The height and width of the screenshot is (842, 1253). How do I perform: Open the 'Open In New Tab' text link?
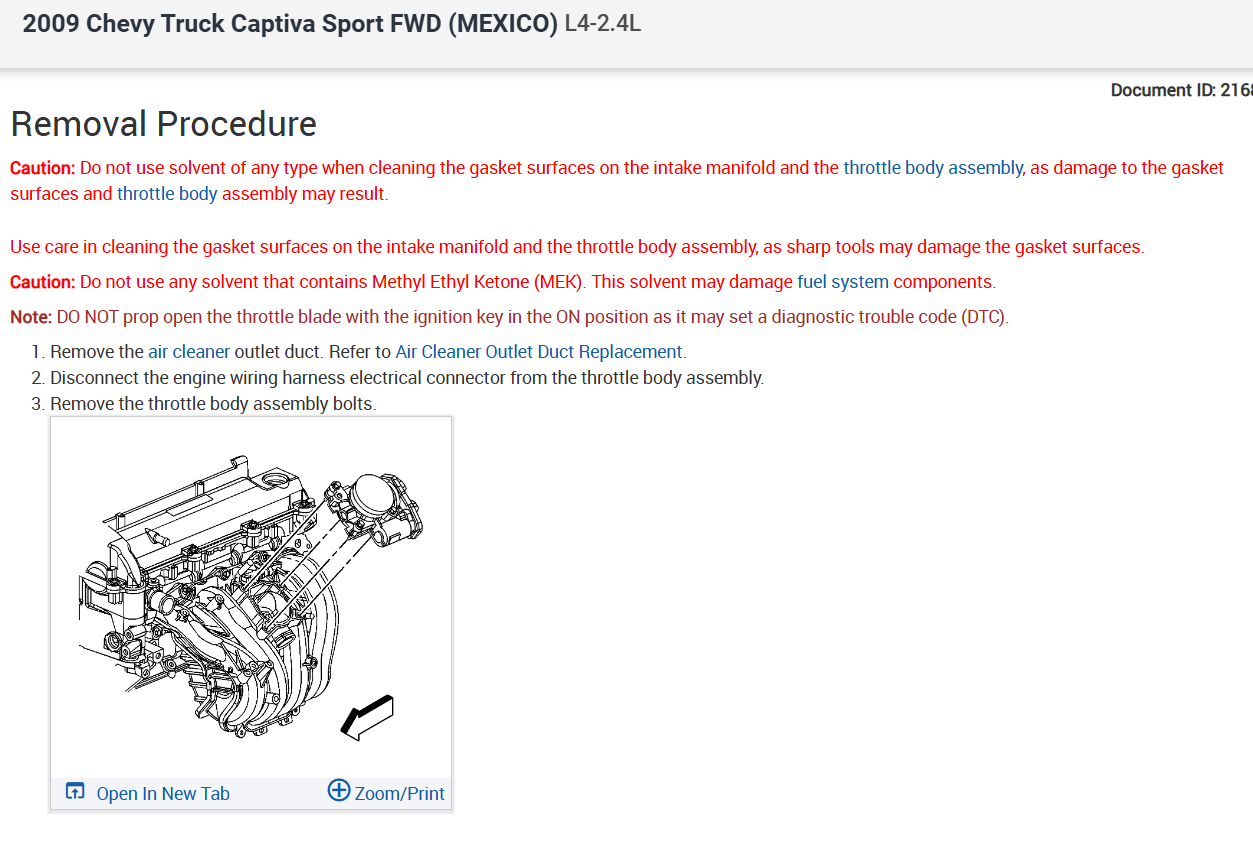[163, 793]
